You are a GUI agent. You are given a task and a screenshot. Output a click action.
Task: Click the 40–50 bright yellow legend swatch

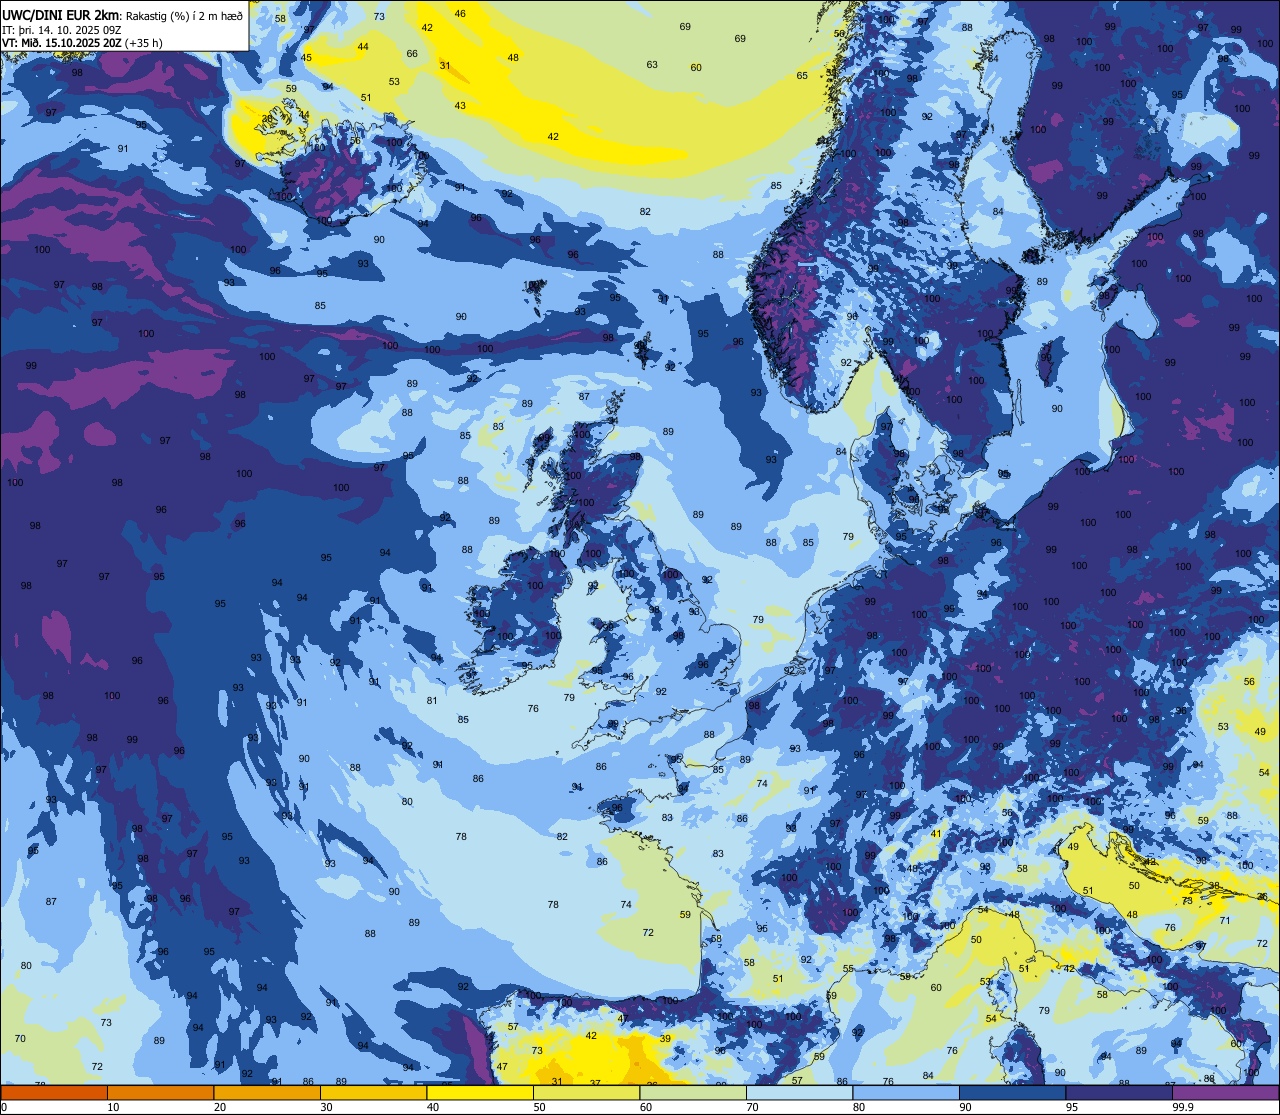[480, 1092]
